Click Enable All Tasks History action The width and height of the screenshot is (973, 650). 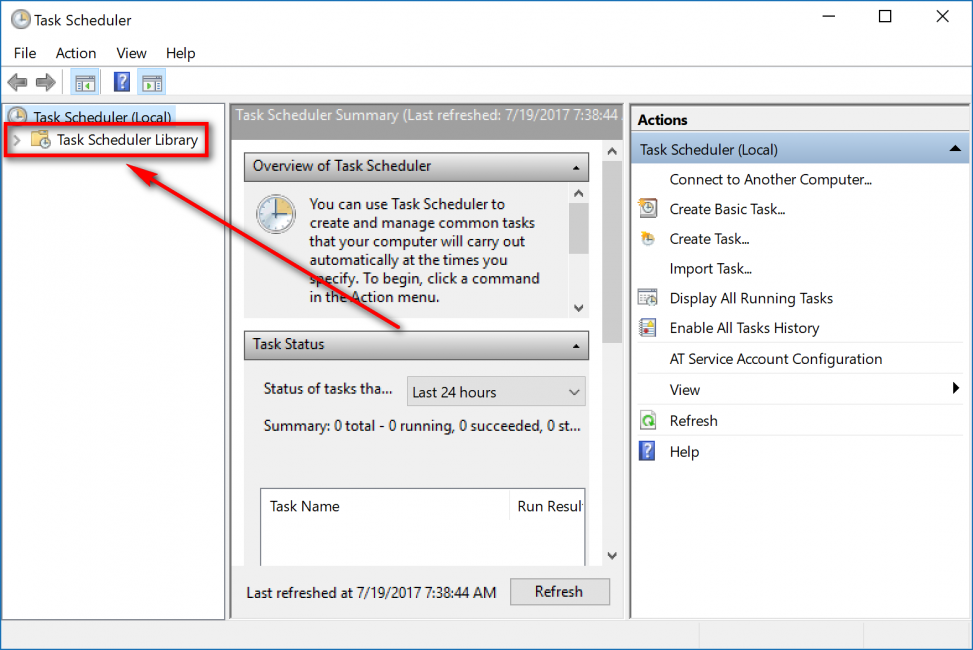point(744,328)
